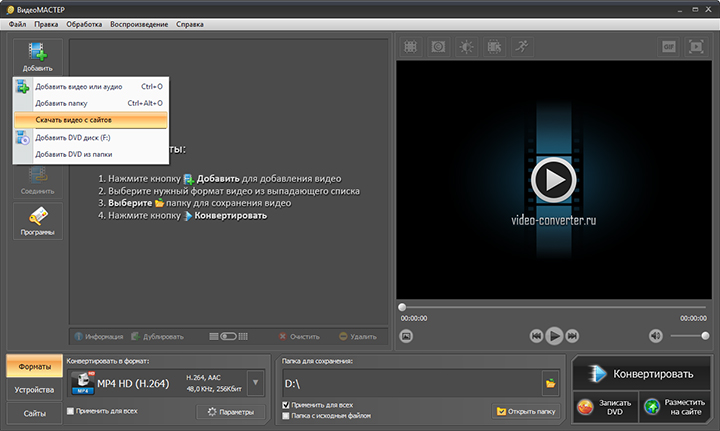Viewport: 720px width, 431px height.
Task: Click the playback speed running-man icon
Action: click(x=522, y=47)
